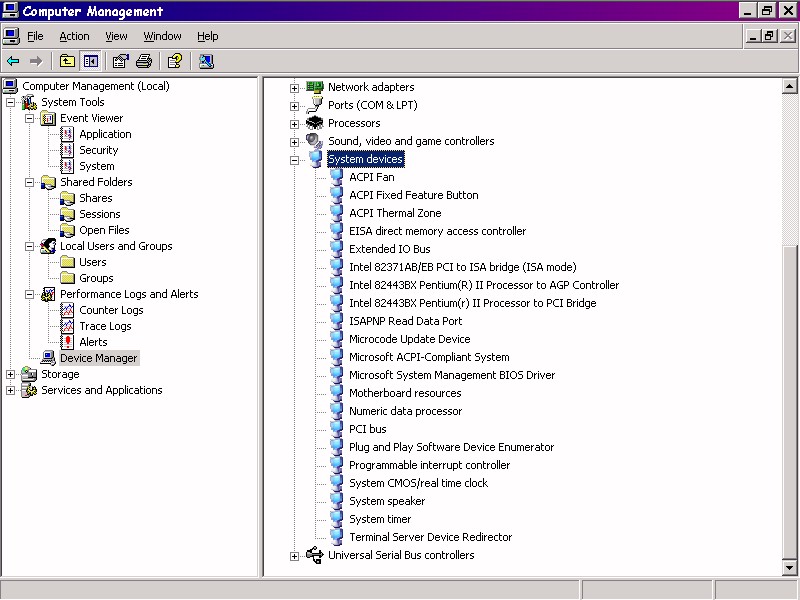The image size is (800, 600).
Task: Click Scan for hardware changes icon
Action: [206, 61]
